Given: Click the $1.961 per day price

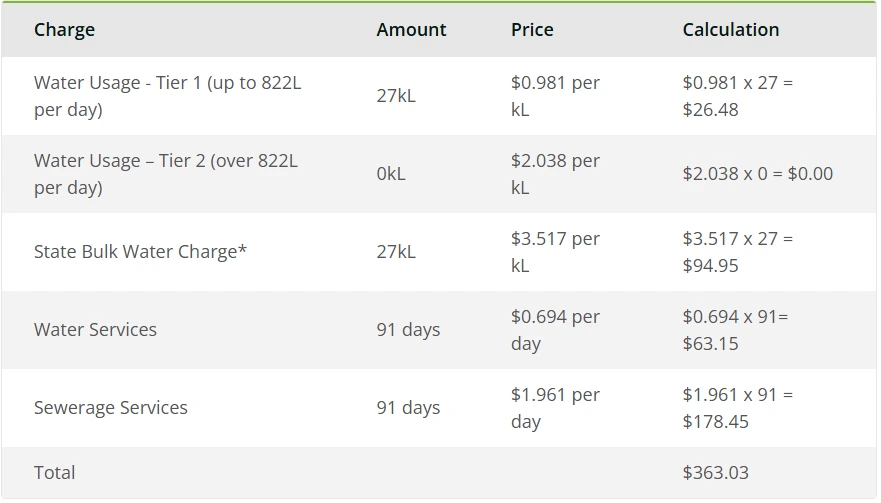Looking at the screenshot, I should click(x=555, y=408).
